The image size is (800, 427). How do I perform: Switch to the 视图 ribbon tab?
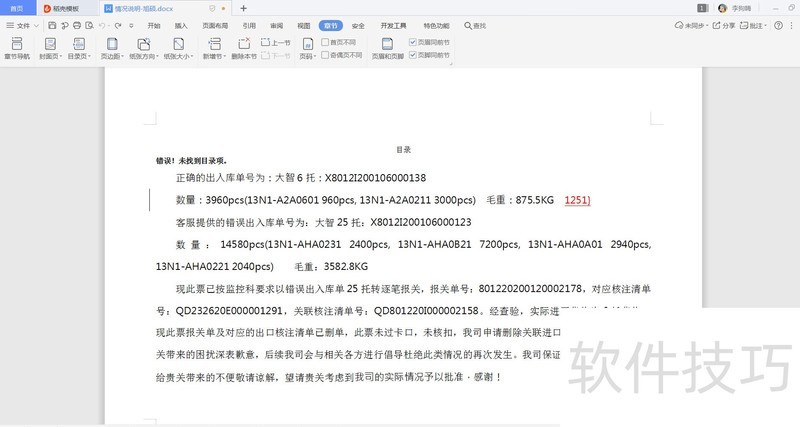tap(304, 26)
